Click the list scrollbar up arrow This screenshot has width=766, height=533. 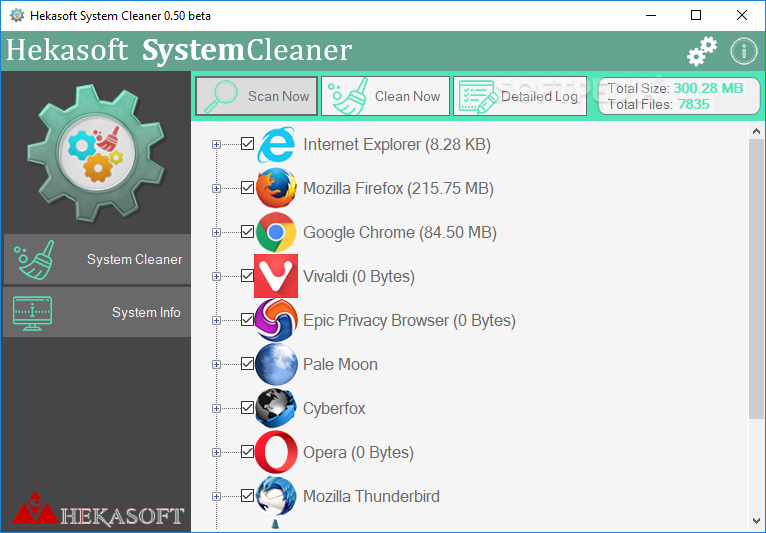[756, 131]
